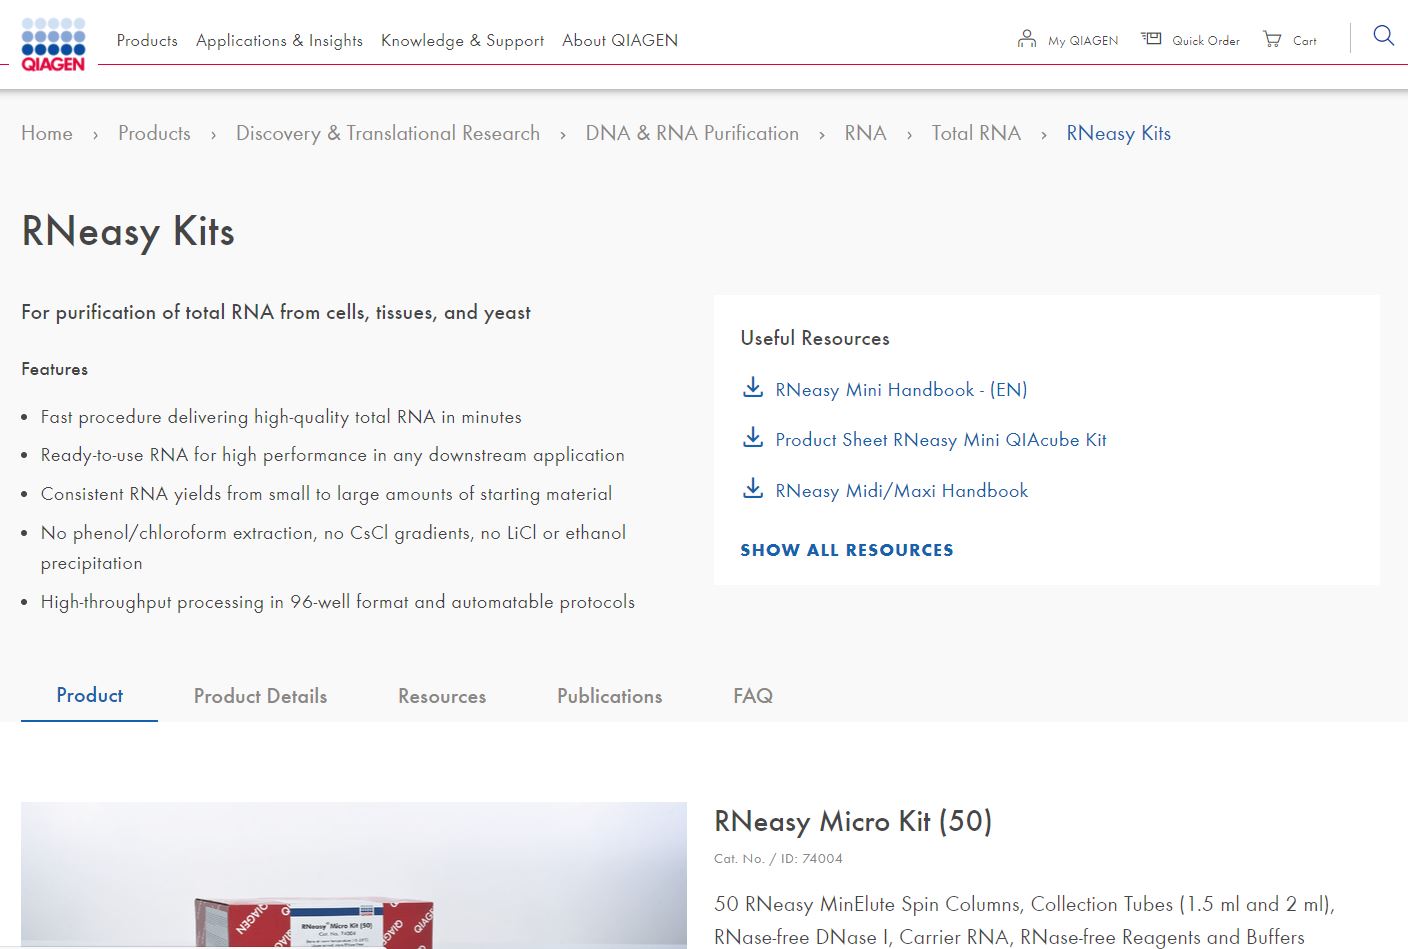The image size is (1408, 949).
Task: Open the RNeasy Mini Handbook link
Action: (901, 389)
